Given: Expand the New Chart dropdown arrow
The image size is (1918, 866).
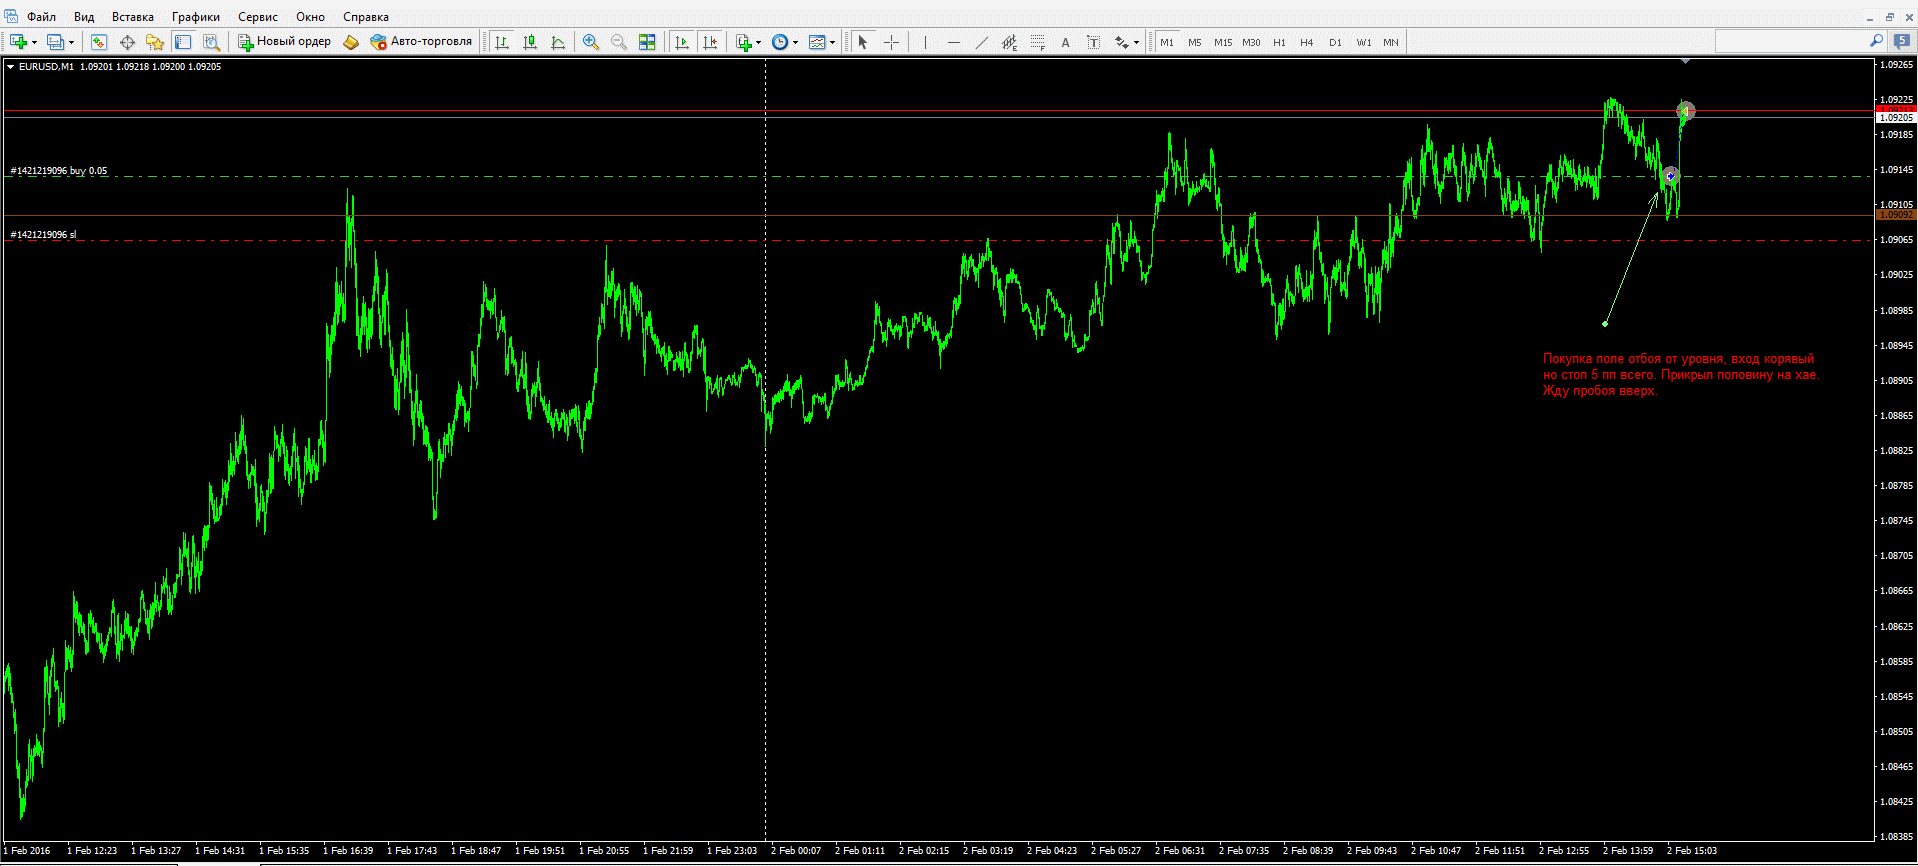Looking at the screenshot, I should tap(34, 42).
